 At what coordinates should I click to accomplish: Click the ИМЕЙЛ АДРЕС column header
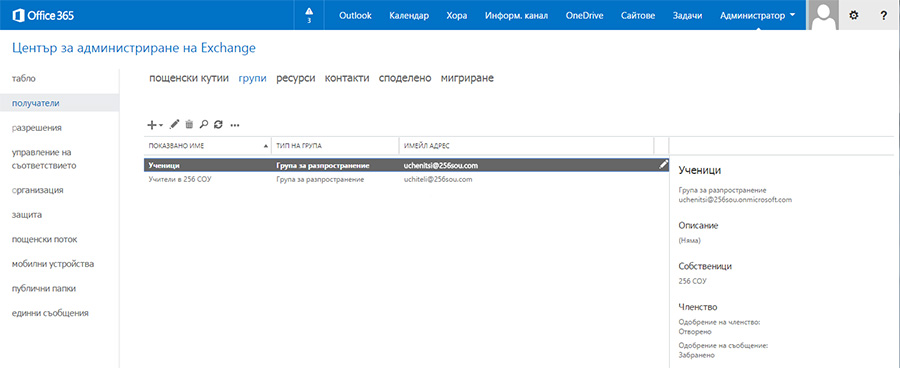point(526,146)
